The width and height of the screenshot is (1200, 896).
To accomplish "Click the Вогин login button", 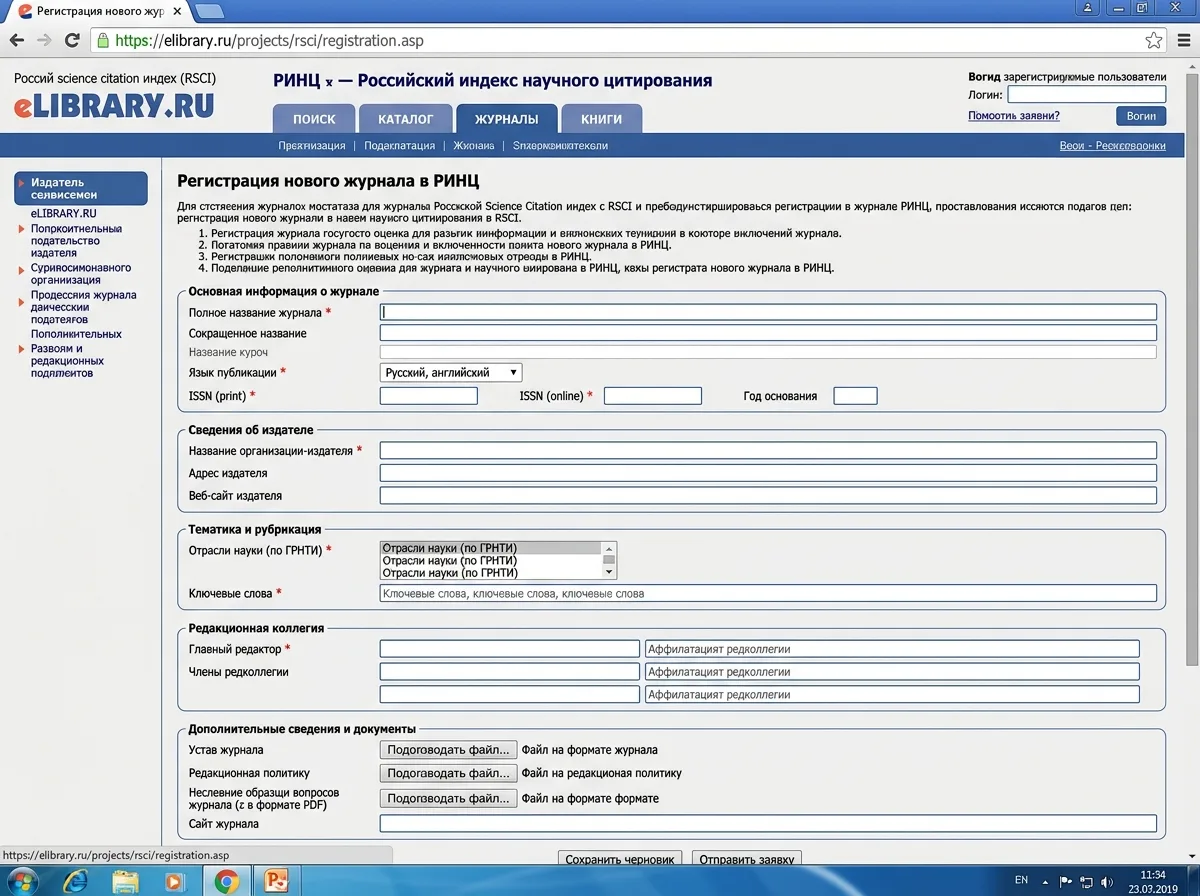I will point(1141,116).
